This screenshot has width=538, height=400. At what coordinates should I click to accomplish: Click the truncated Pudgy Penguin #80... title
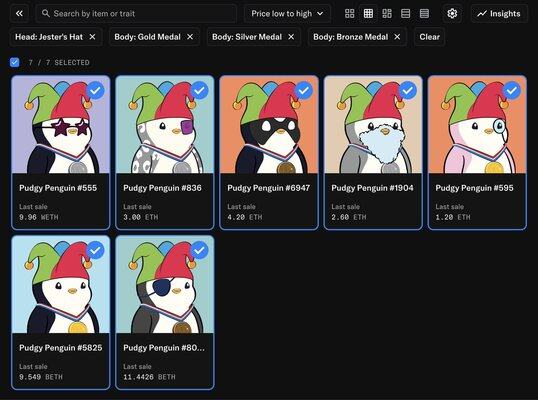point(164,348)
